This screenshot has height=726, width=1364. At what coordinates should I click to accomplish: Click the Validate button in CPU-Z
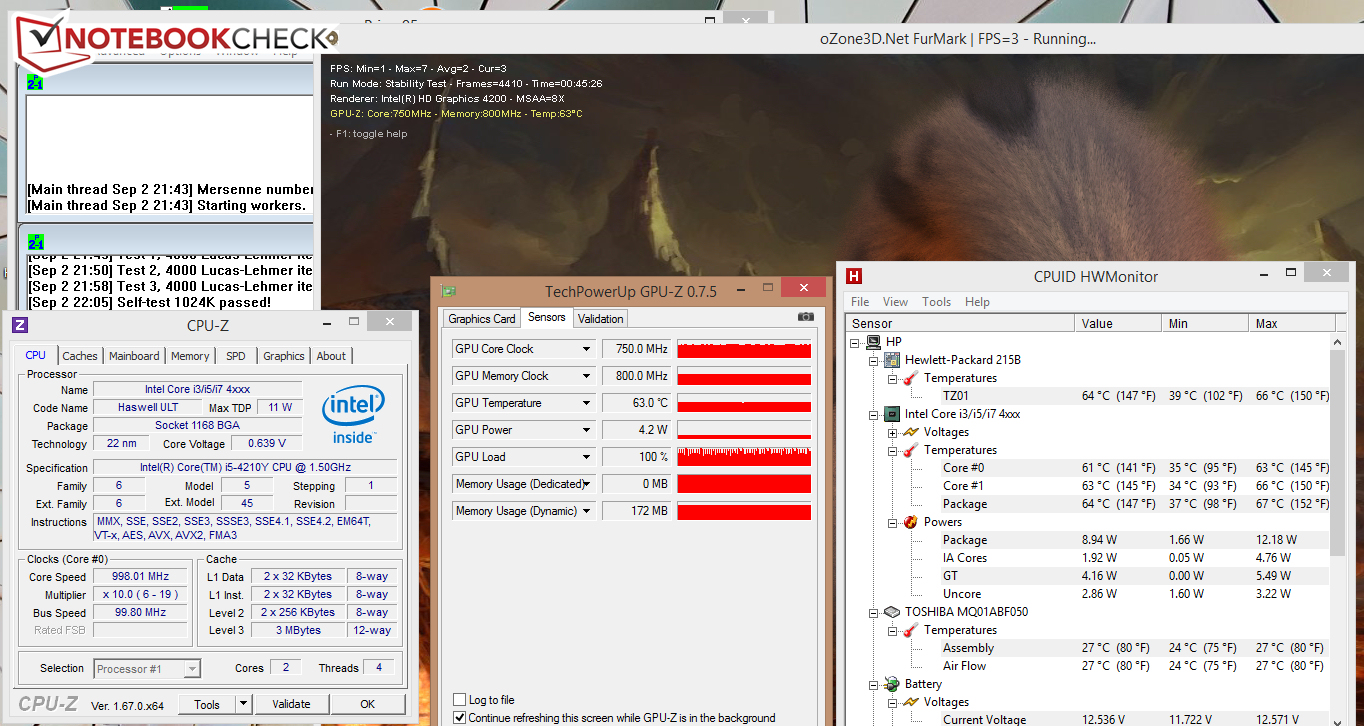[291, 704]
